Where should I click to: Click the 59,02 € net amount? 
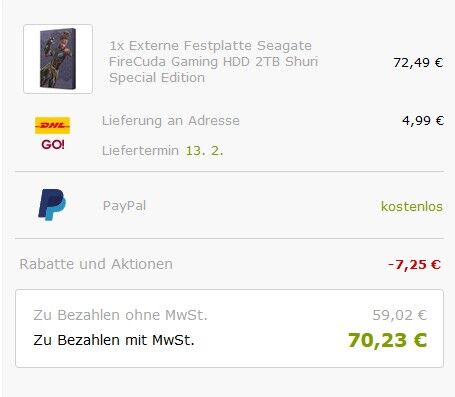(400, 315)
